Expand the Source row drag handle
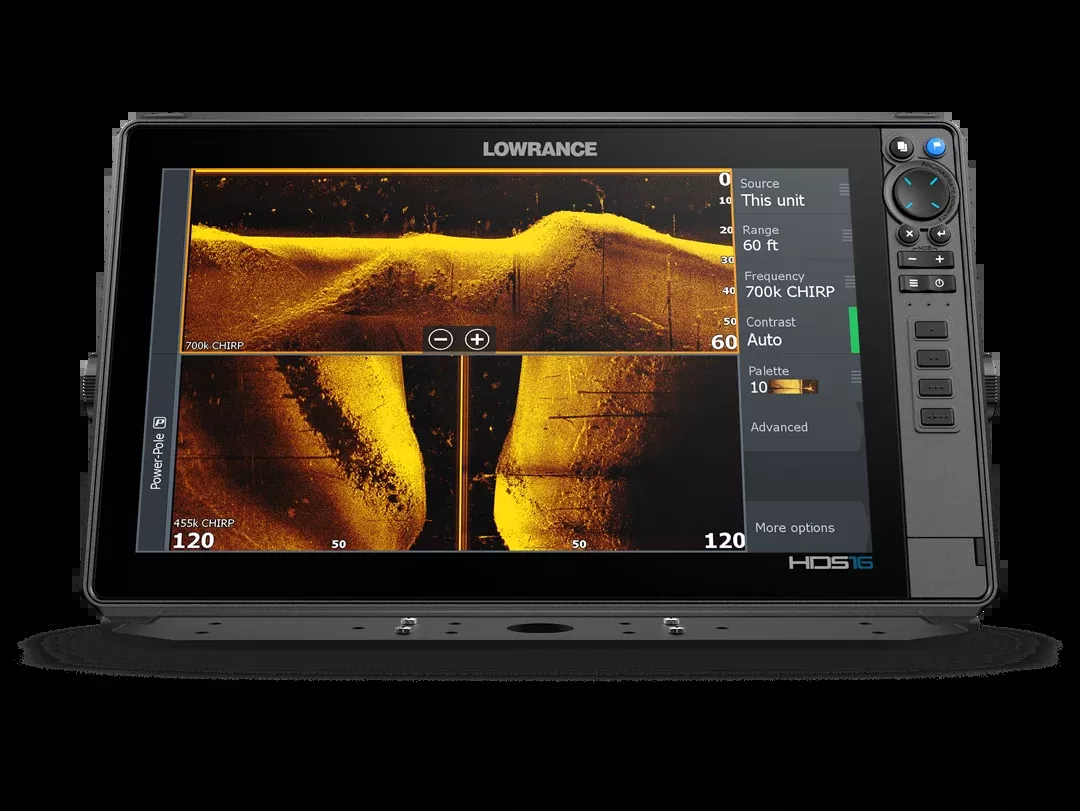 (844, 189)
